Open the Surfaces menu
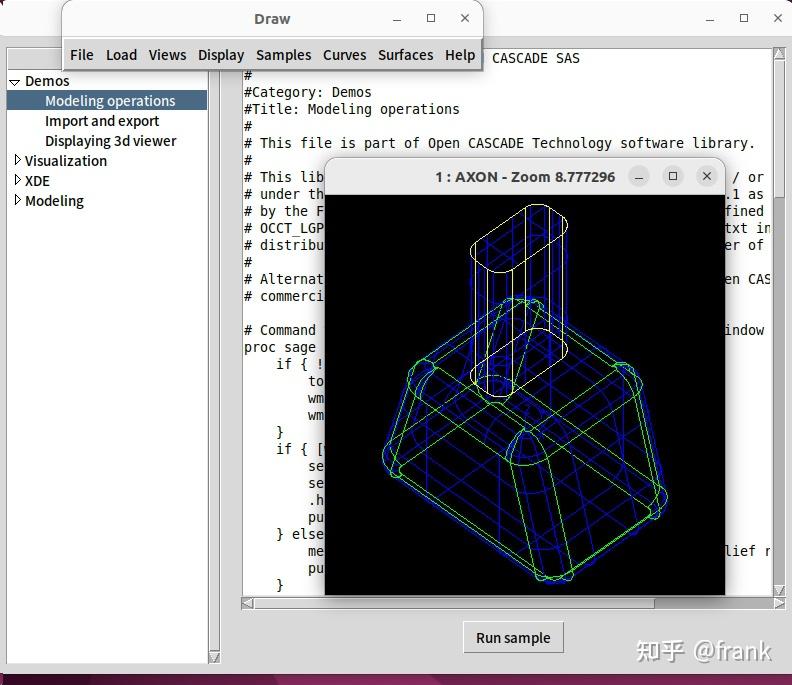Image resolution: width=792 pixels, height=685 pixels. click(x=405, y=55)
